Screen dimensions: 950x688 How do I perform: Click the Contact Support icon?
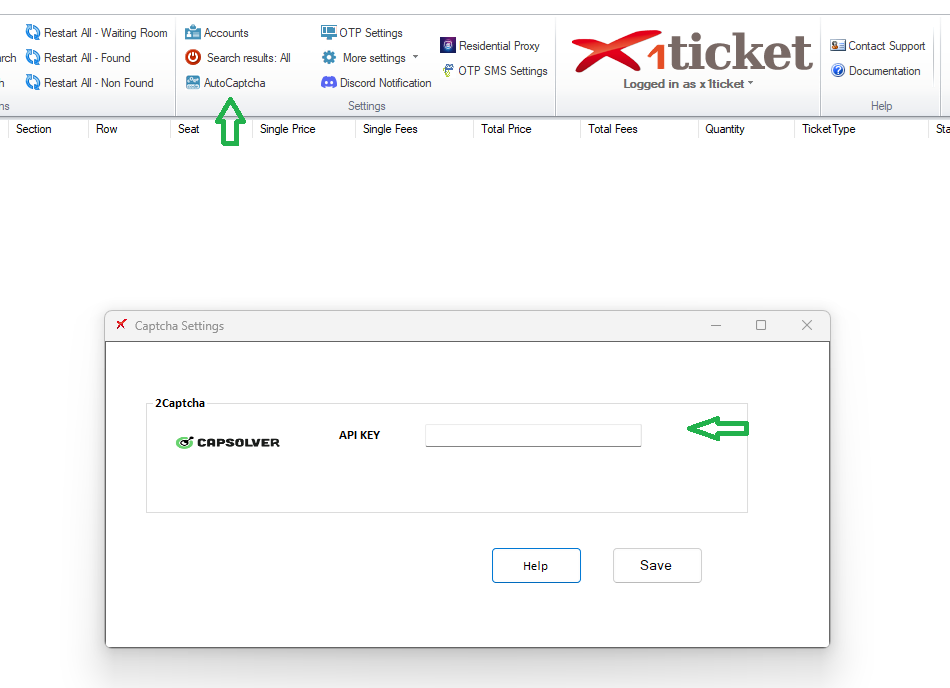tap(838, 46)
